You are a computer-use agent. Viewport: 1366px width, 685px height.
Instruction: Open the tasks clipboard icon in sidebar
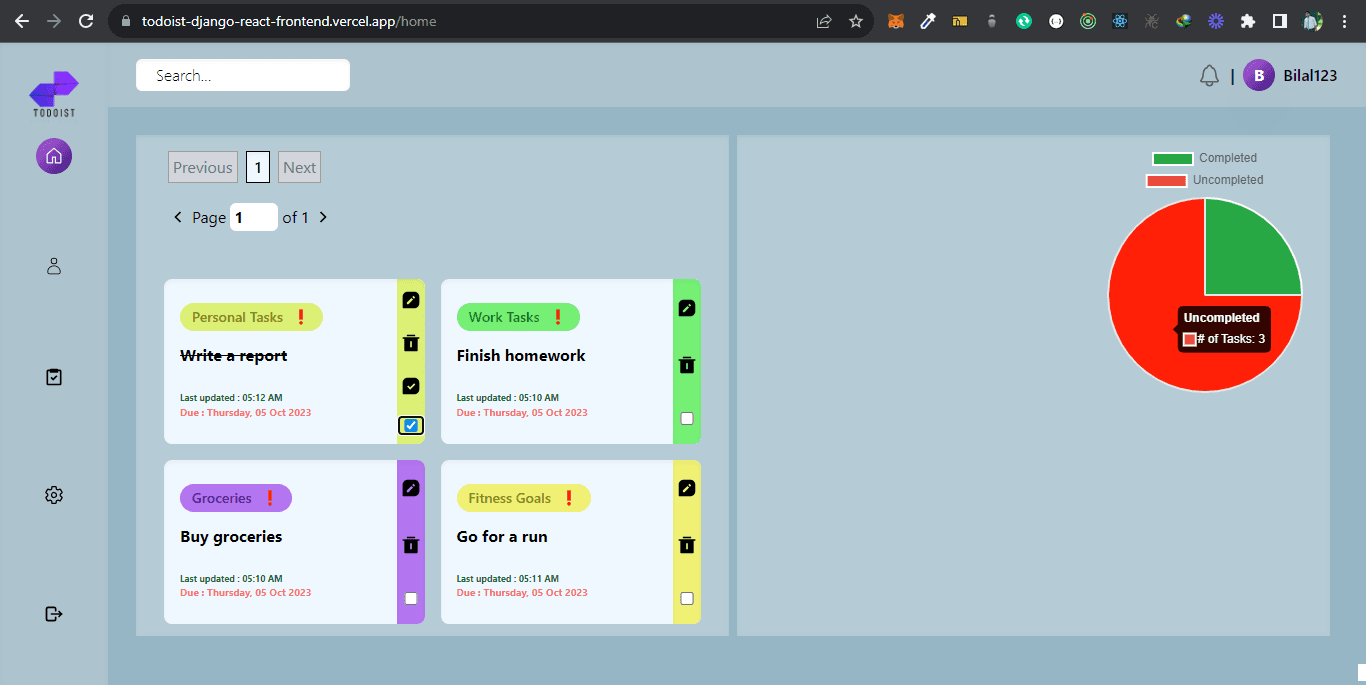tap(54, 377)
